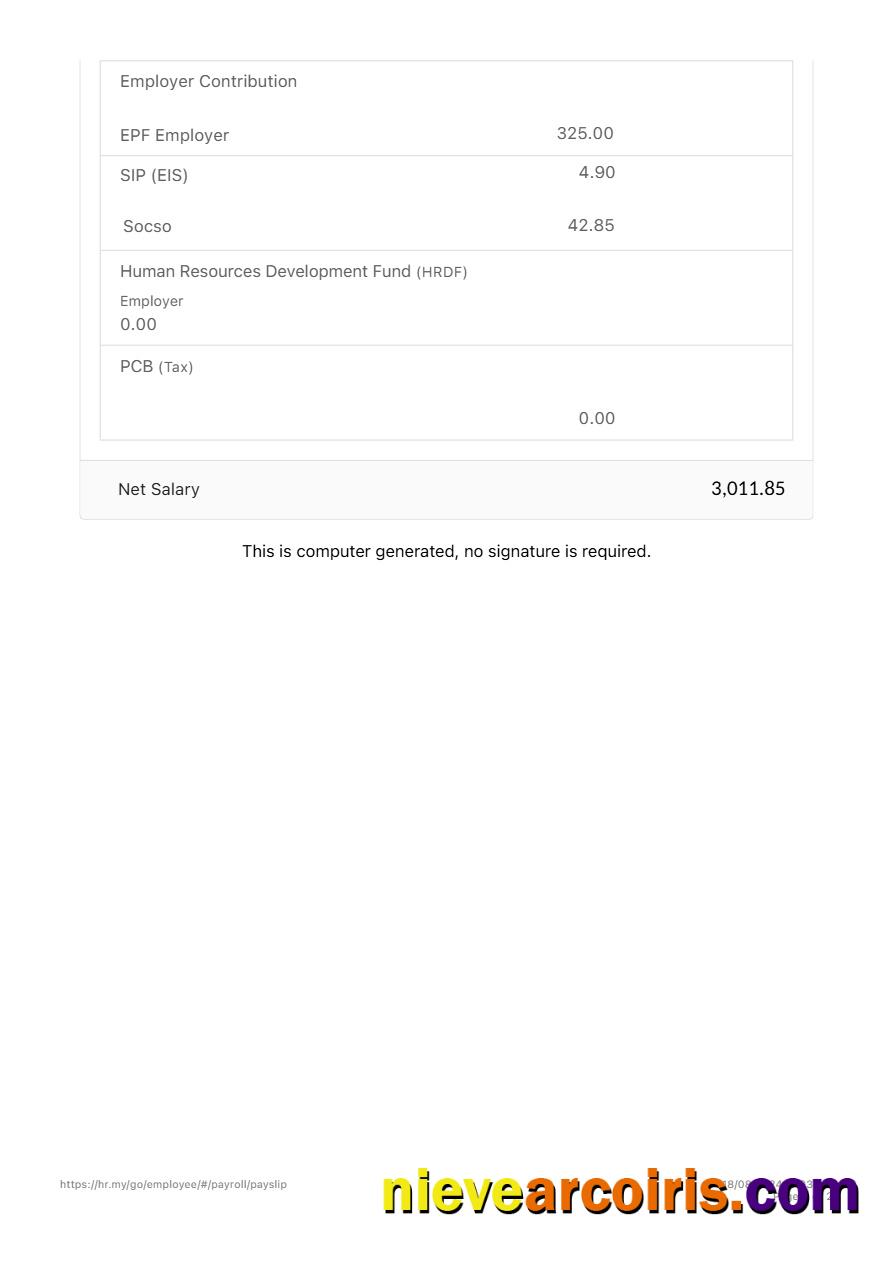Click the Employer sublabel under HRDF
The height and width of the screenshot is (1262, 892).
coord(151,301)
